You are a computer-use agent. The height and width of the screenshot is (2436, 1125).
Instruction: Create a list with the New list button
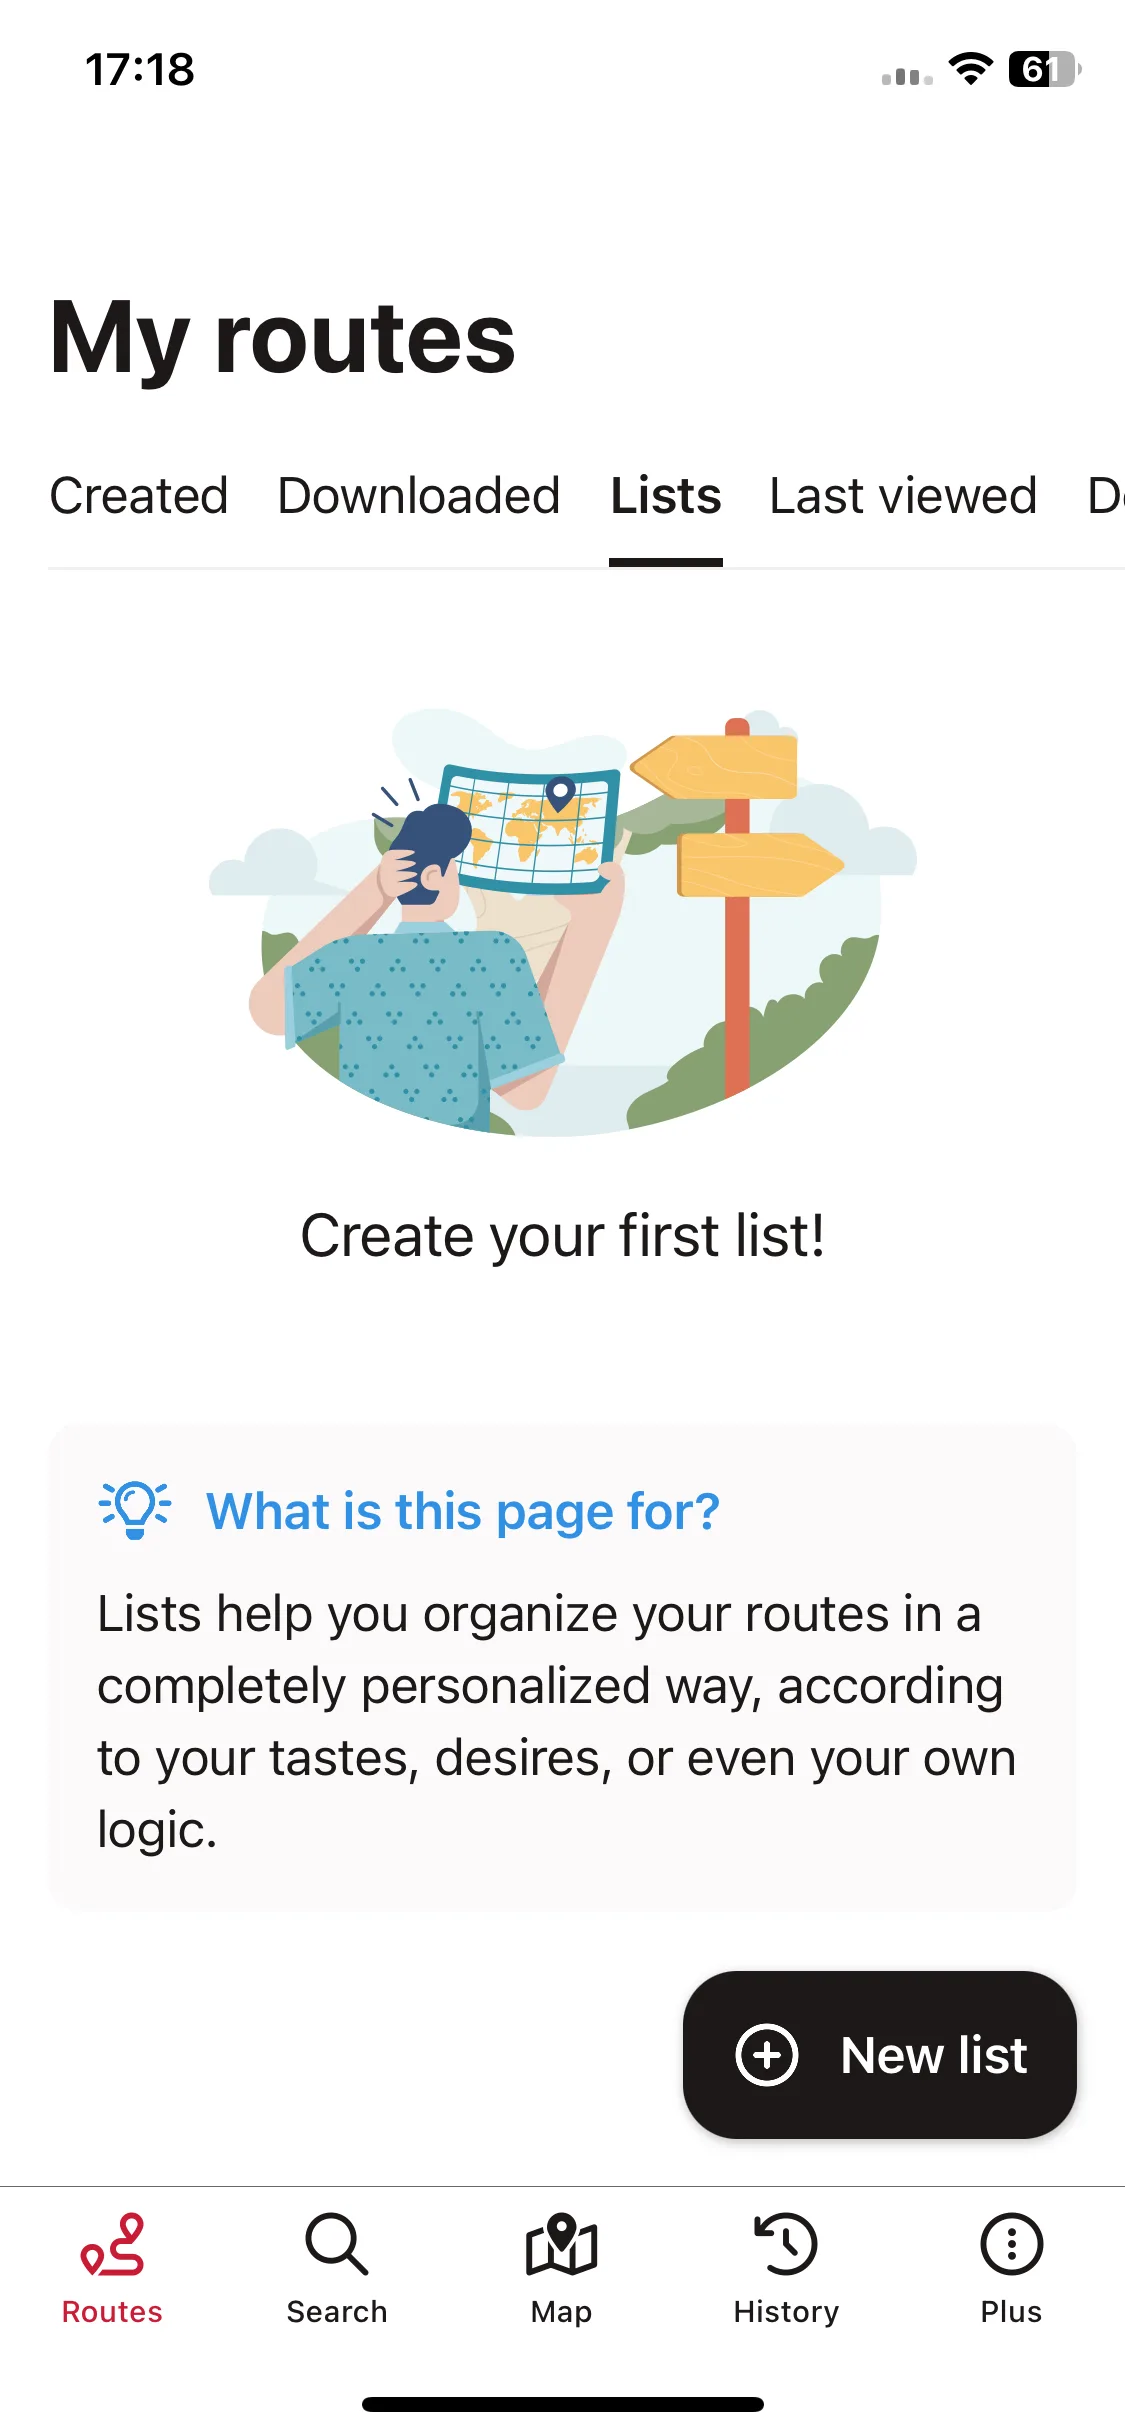[880, 2055]
